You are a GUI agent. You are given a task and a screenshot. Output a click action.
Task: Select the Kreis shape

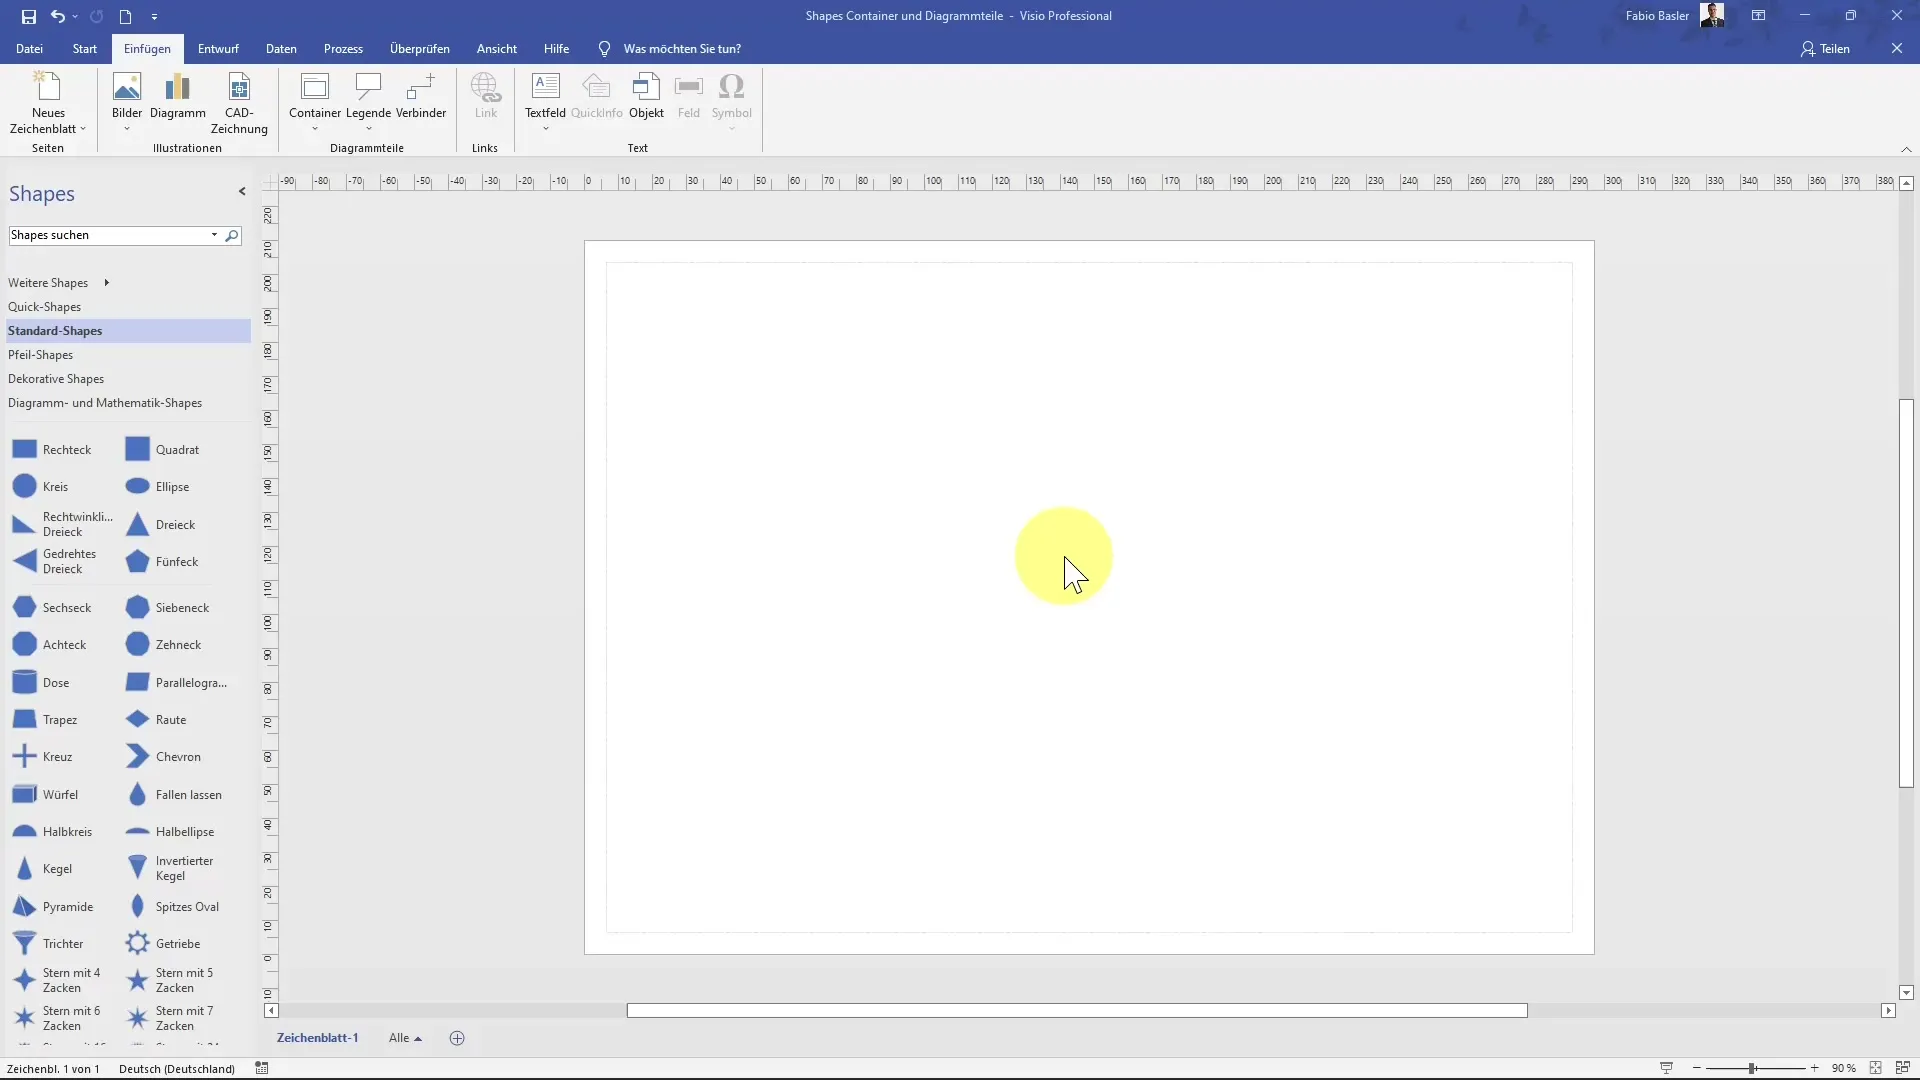(x=41, y=487)
